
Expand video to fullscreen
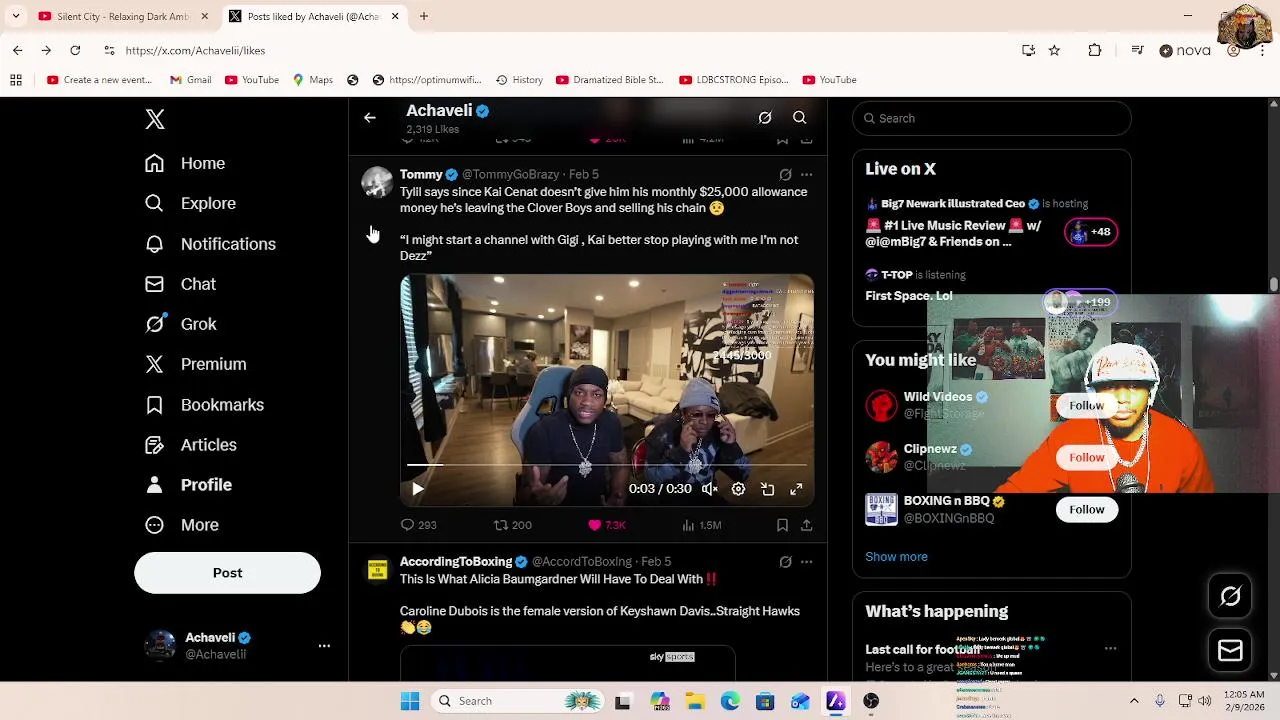coord(796,489)
